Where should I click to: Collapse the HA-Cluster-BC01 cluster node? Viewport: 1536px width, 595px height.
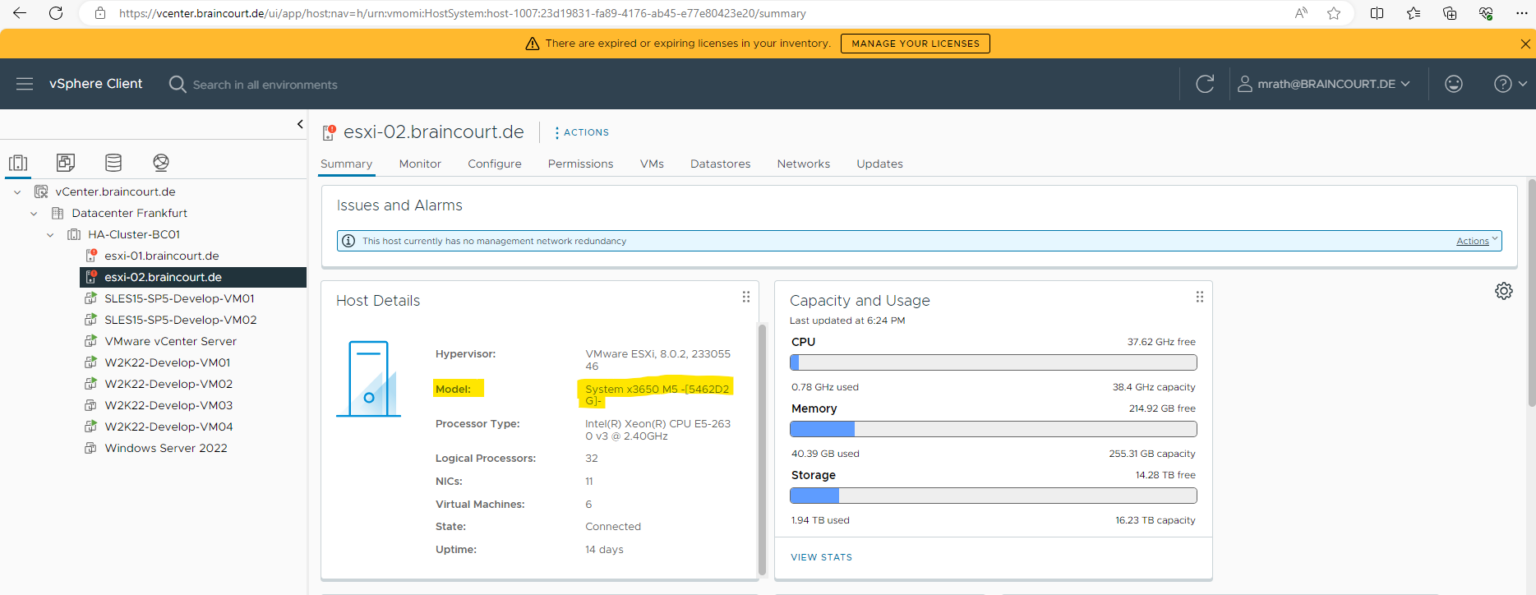tap(49, 233)
